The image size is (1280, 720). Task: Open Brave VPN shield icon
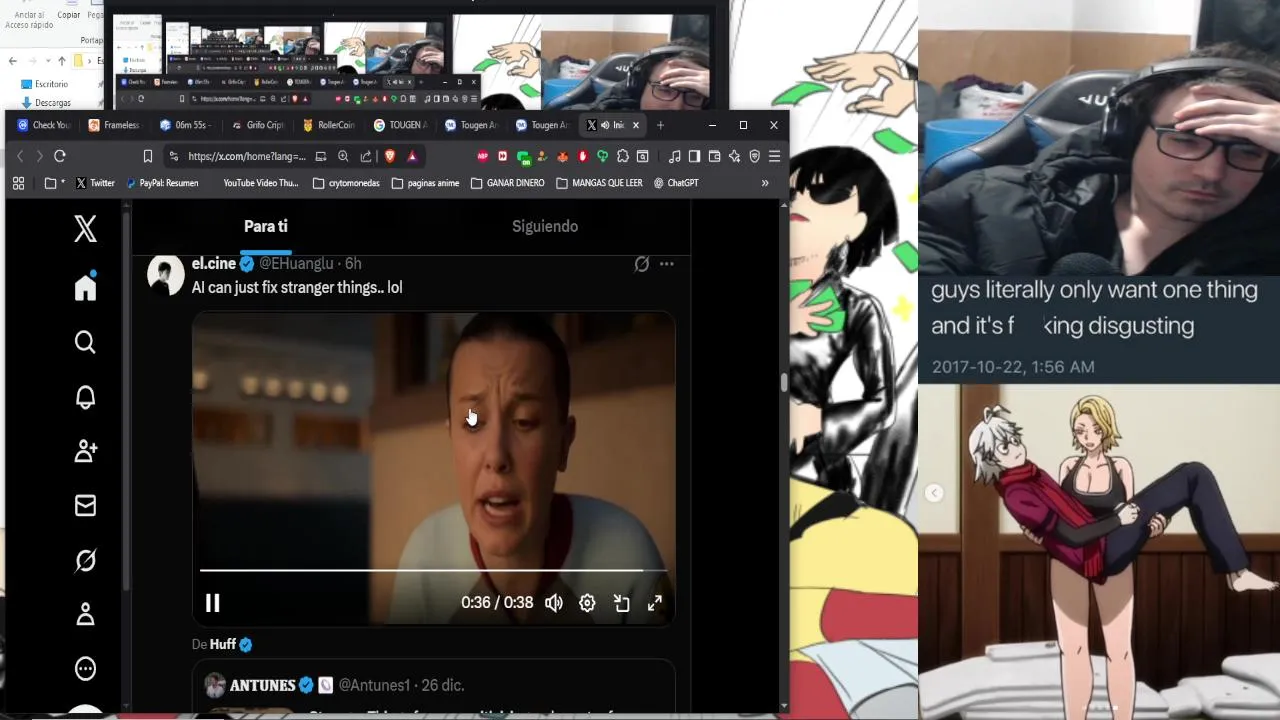point(754,156)
